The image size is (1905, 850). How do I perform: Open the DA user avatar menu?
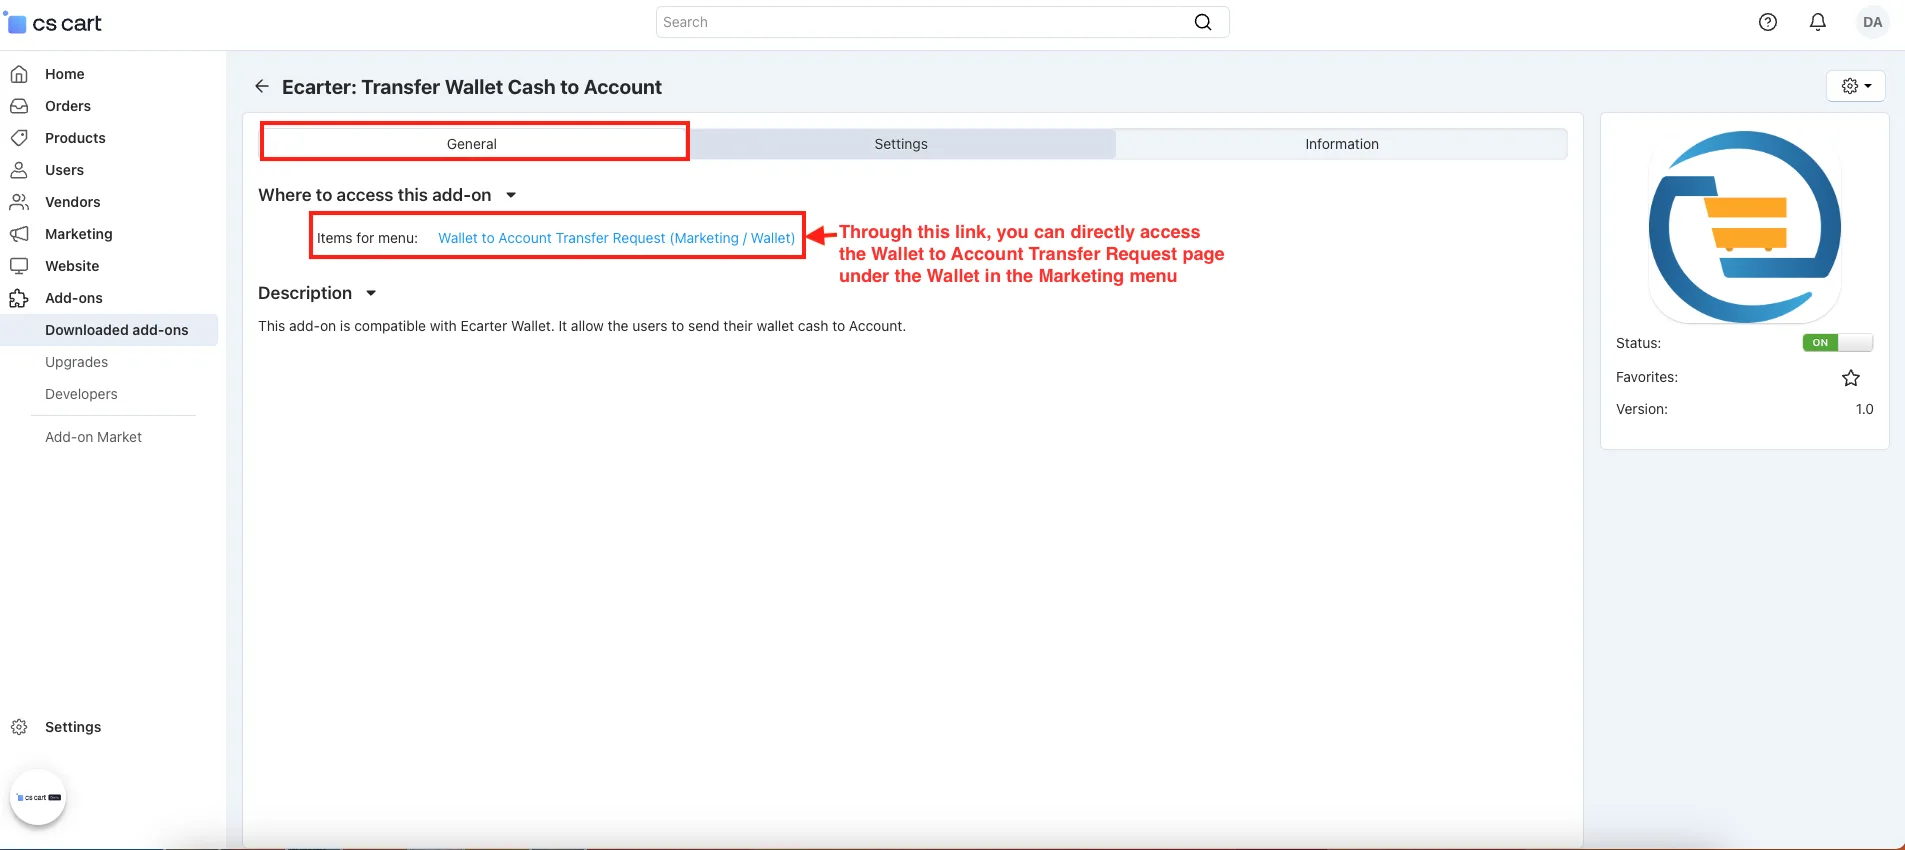click(1873, 22)
